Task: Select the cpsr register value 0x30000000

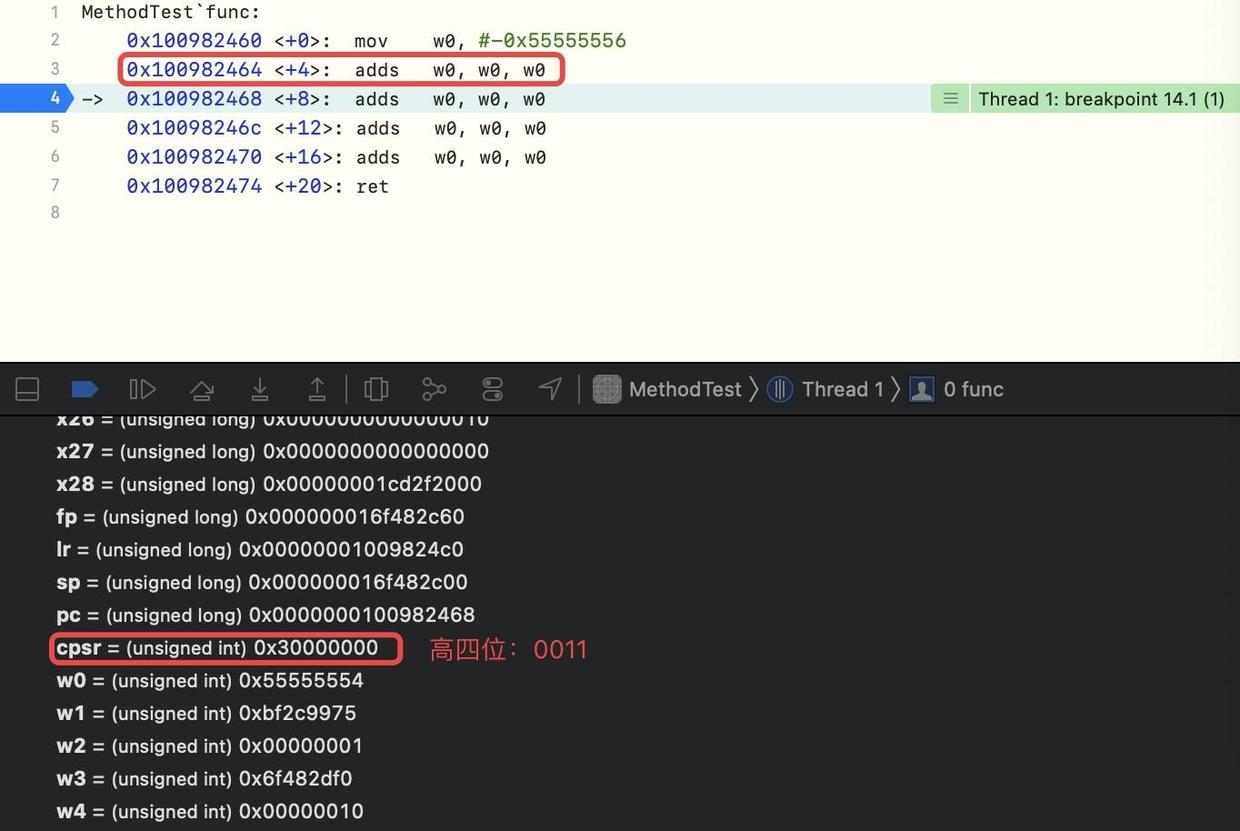Action: coord(316,648)
